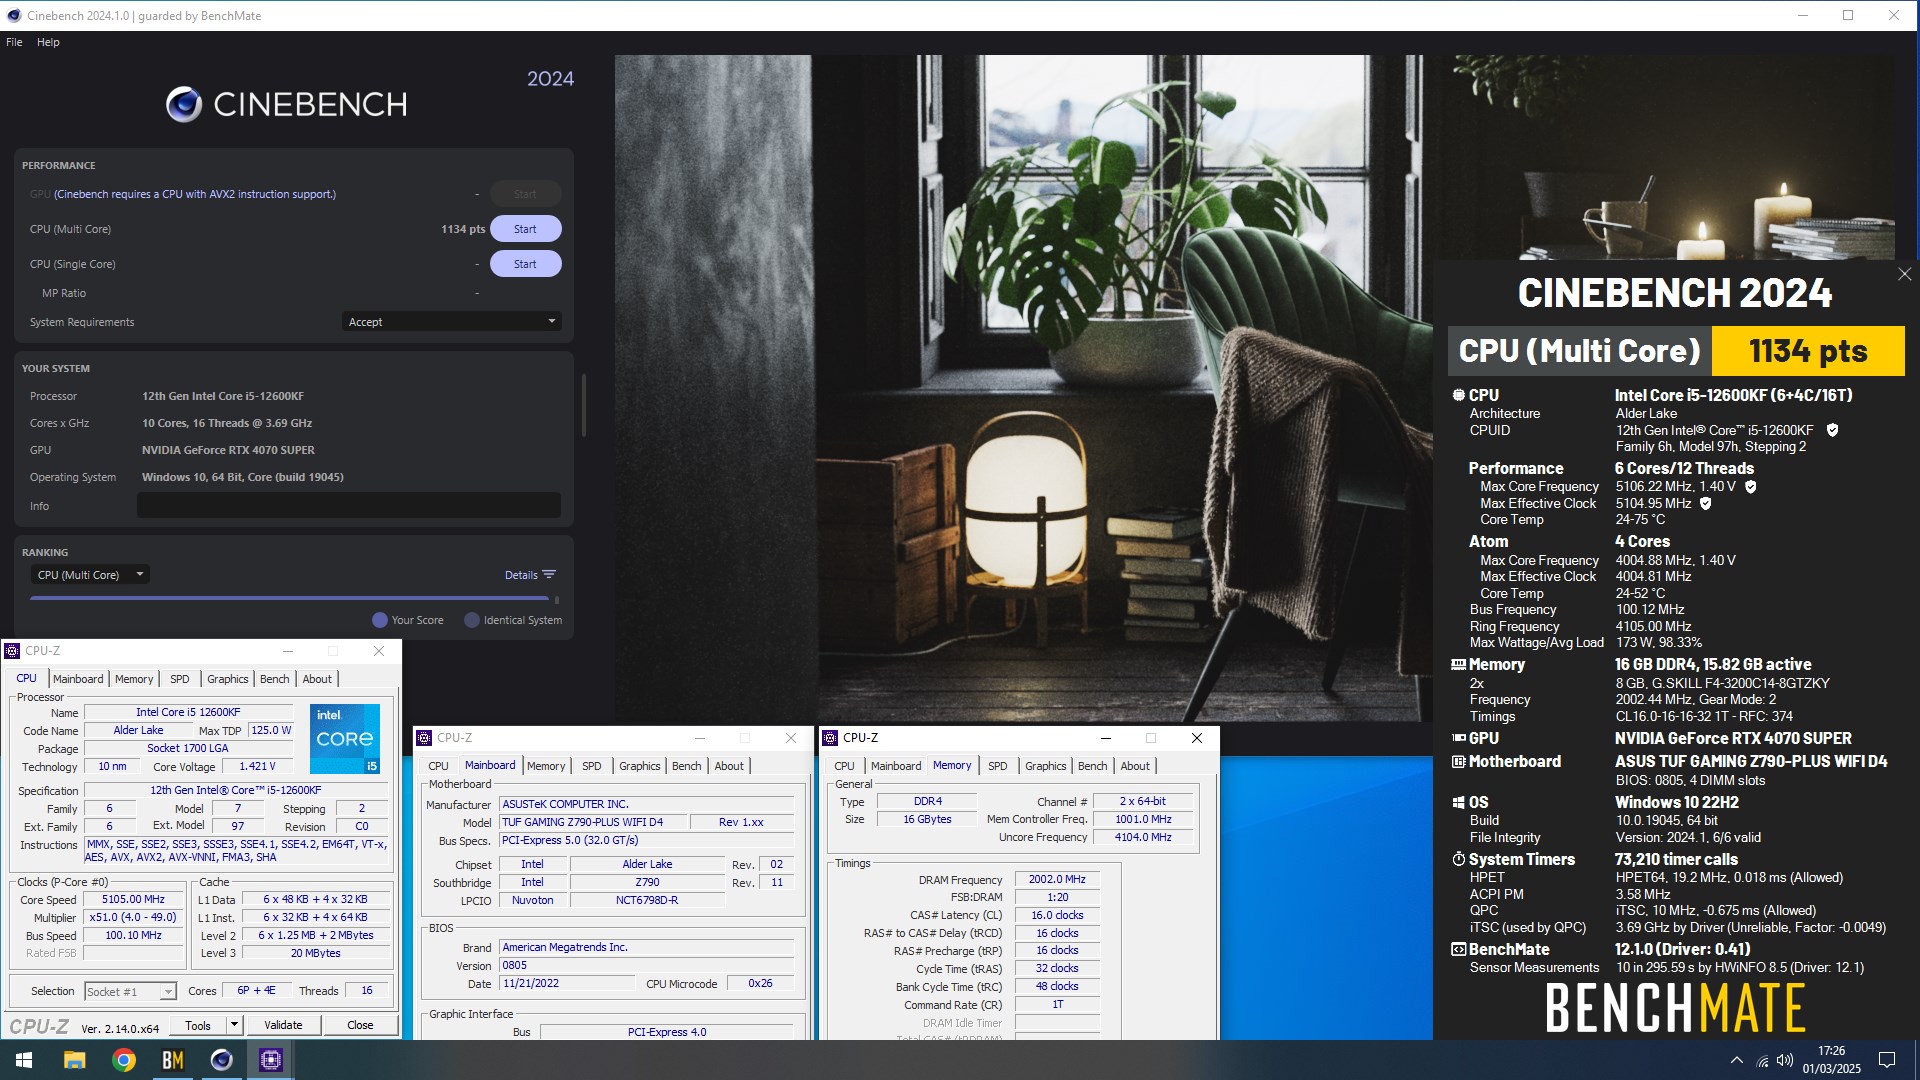Click the Details link in Ranking
The image size is (1920, 1080).
(x=521, y=575)
